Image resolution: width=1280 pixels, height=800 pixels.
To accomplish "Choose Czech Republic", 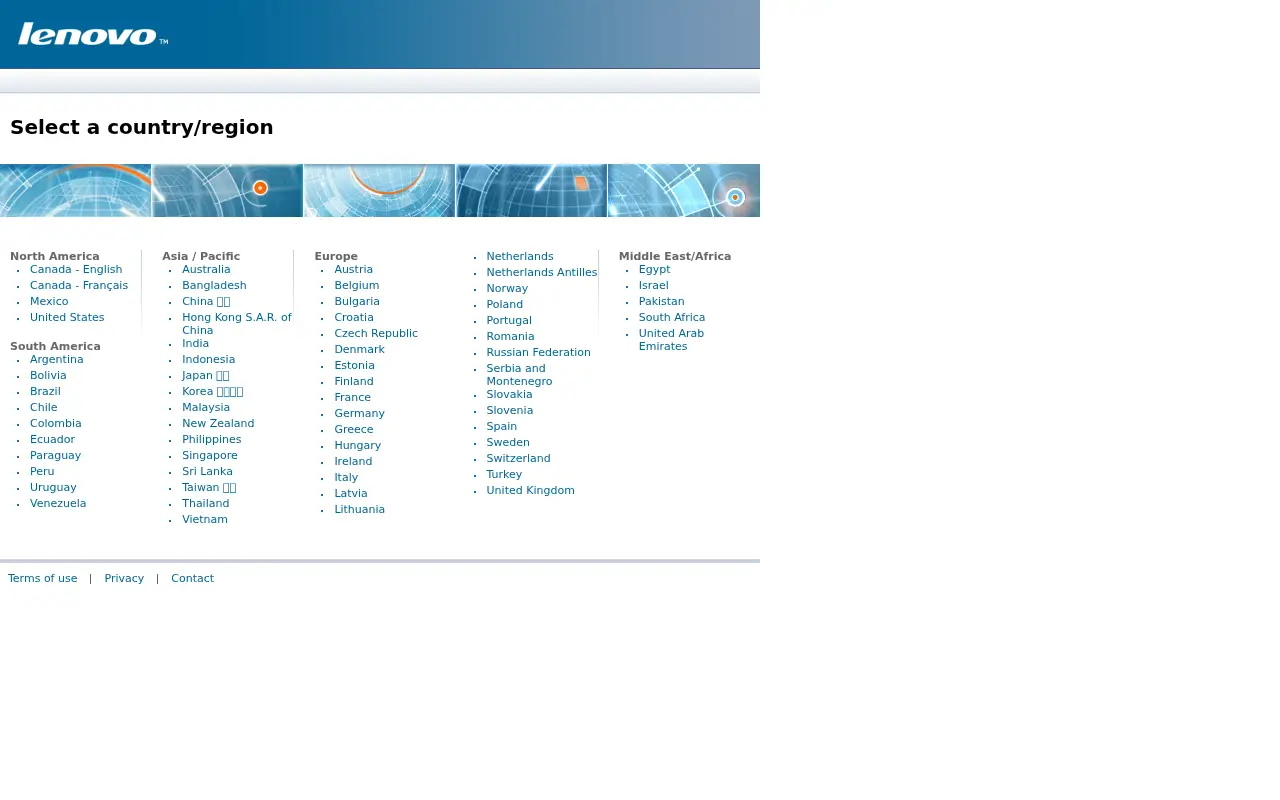I will 376,333.
